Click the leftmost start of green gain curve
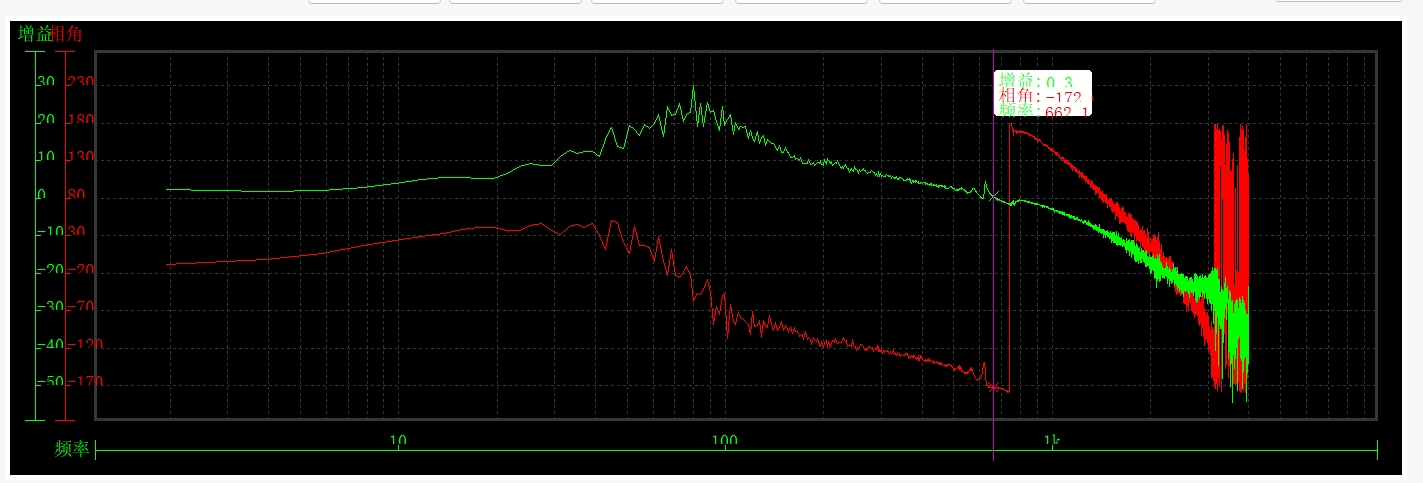 [168, 188]
